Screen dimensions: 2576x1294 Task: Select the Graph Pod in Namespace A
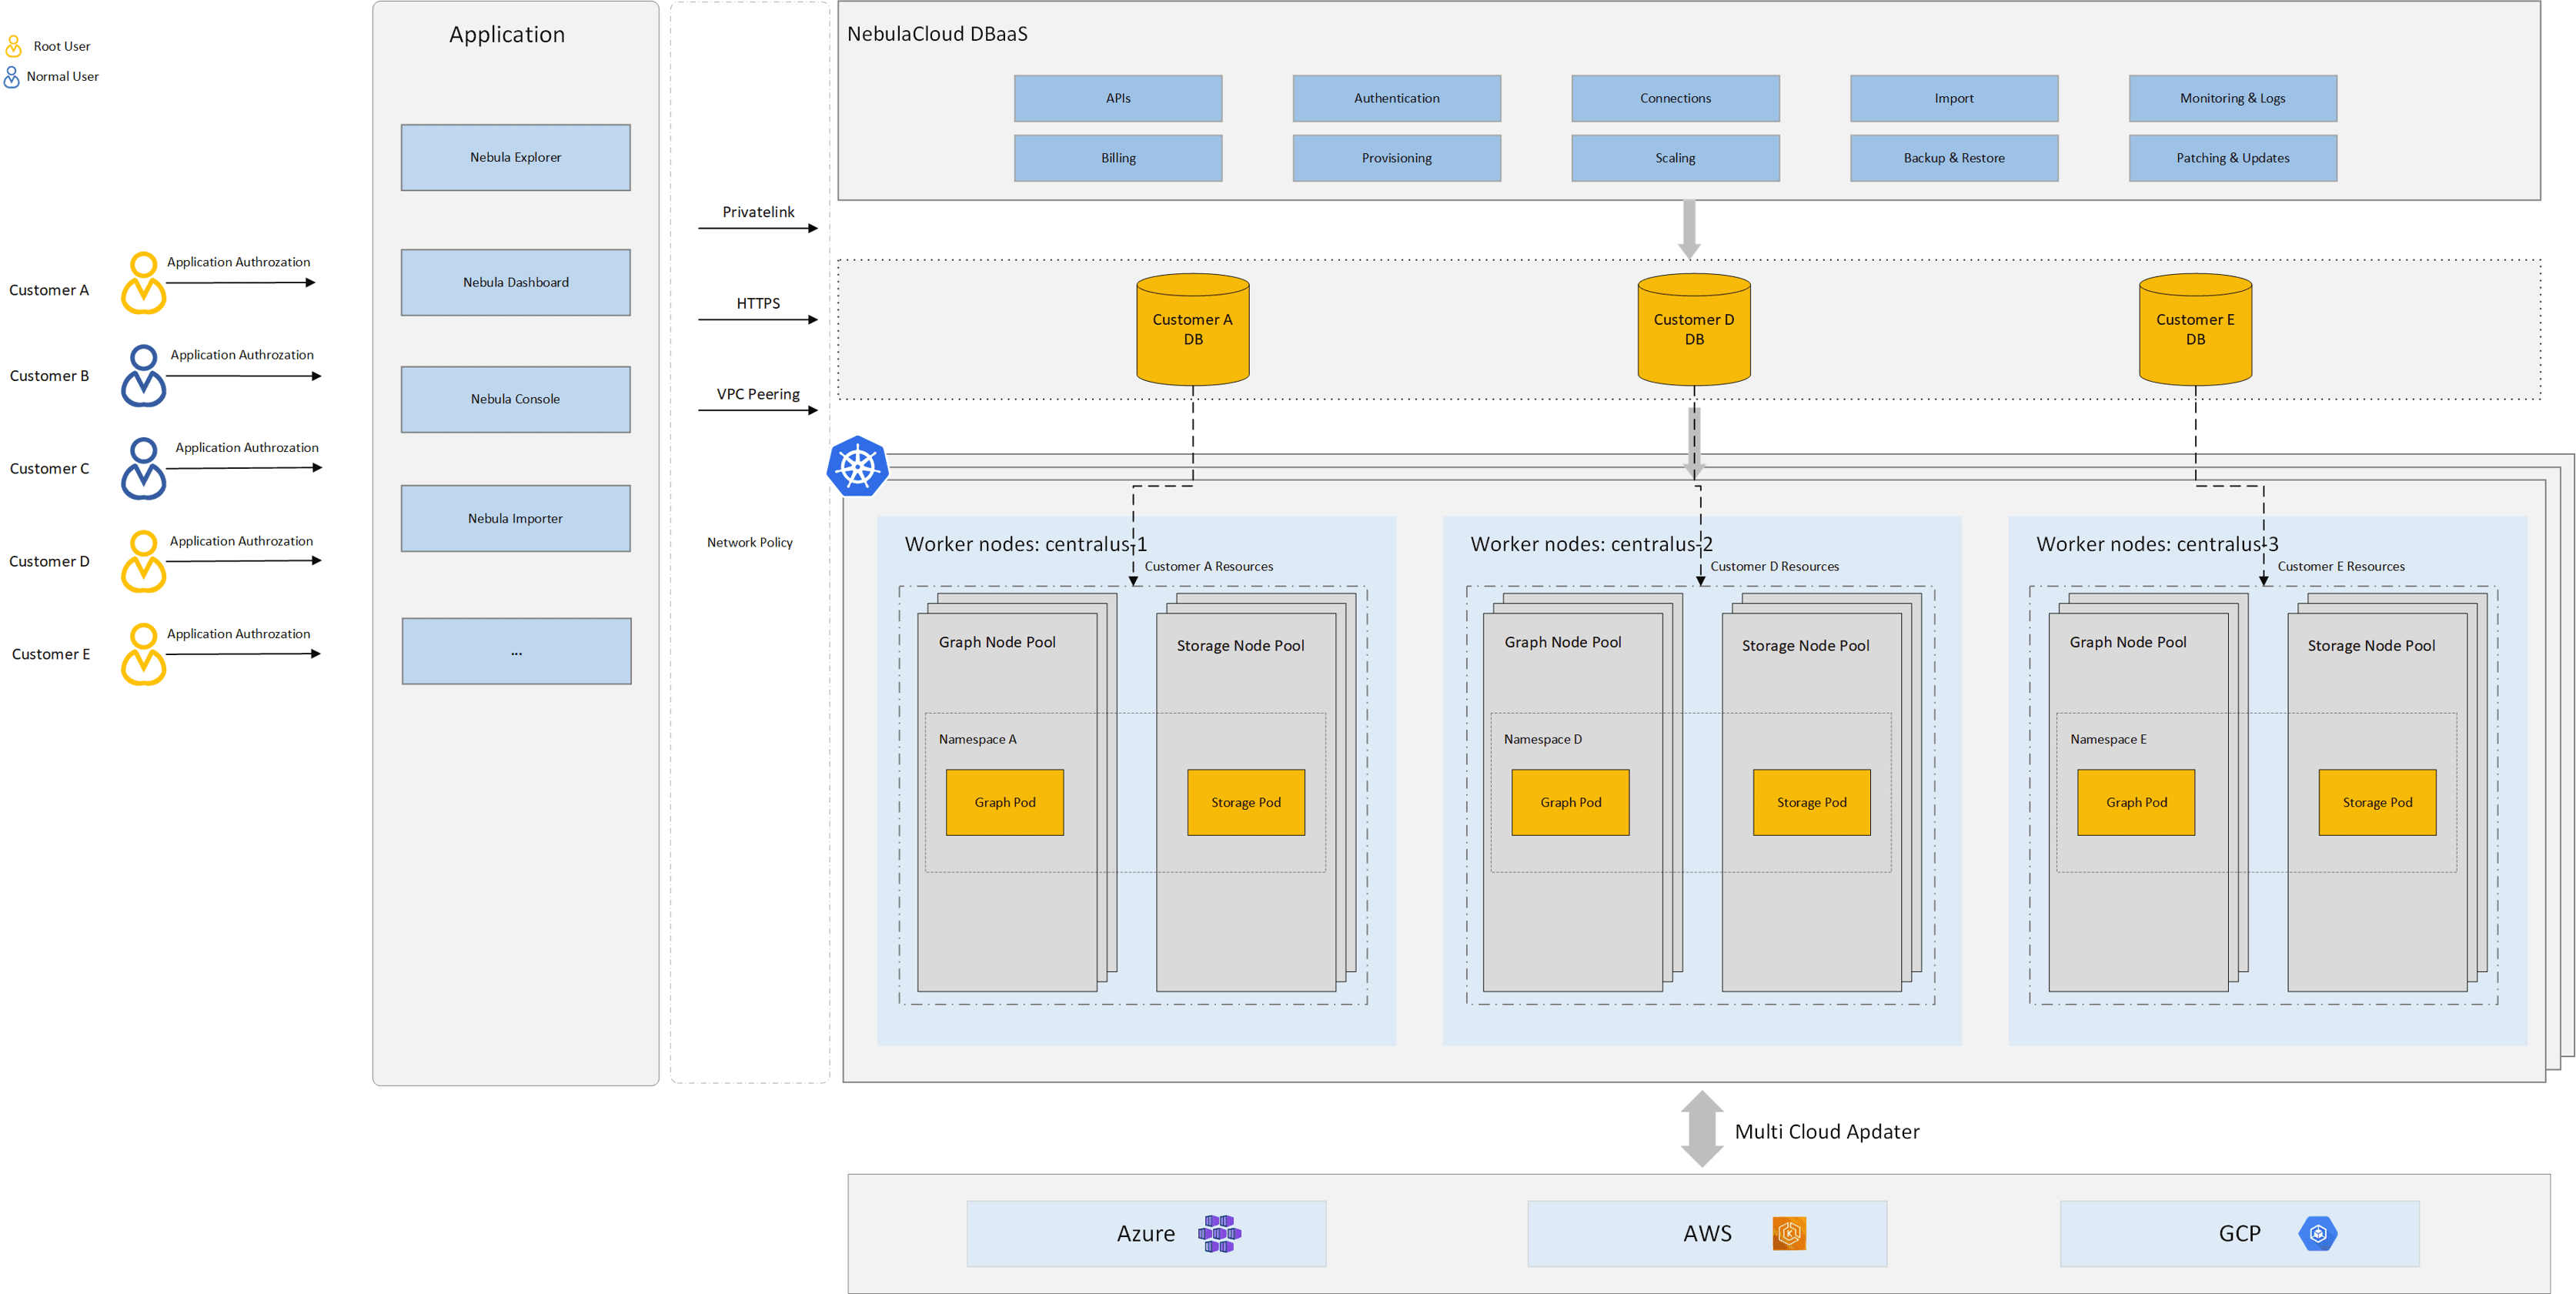[1005, 803]
